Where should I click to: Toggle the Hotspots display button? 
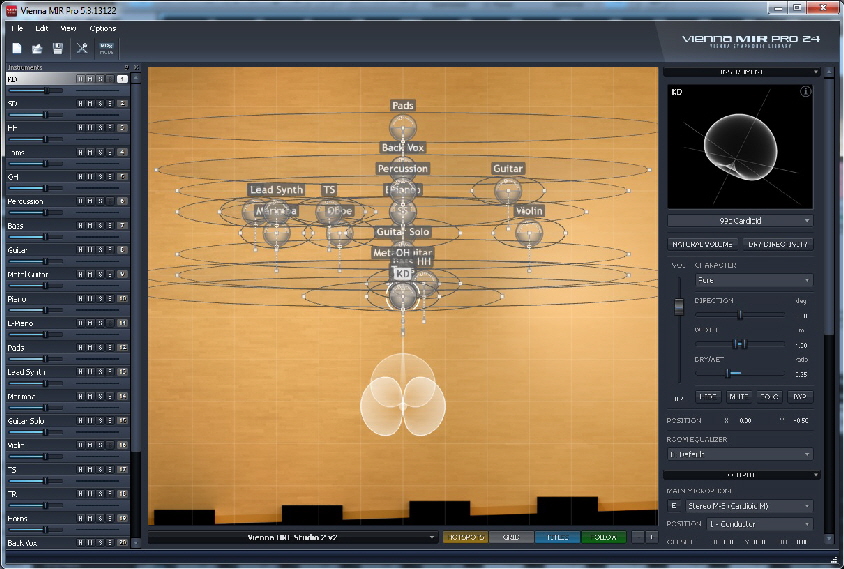[466, 537]
